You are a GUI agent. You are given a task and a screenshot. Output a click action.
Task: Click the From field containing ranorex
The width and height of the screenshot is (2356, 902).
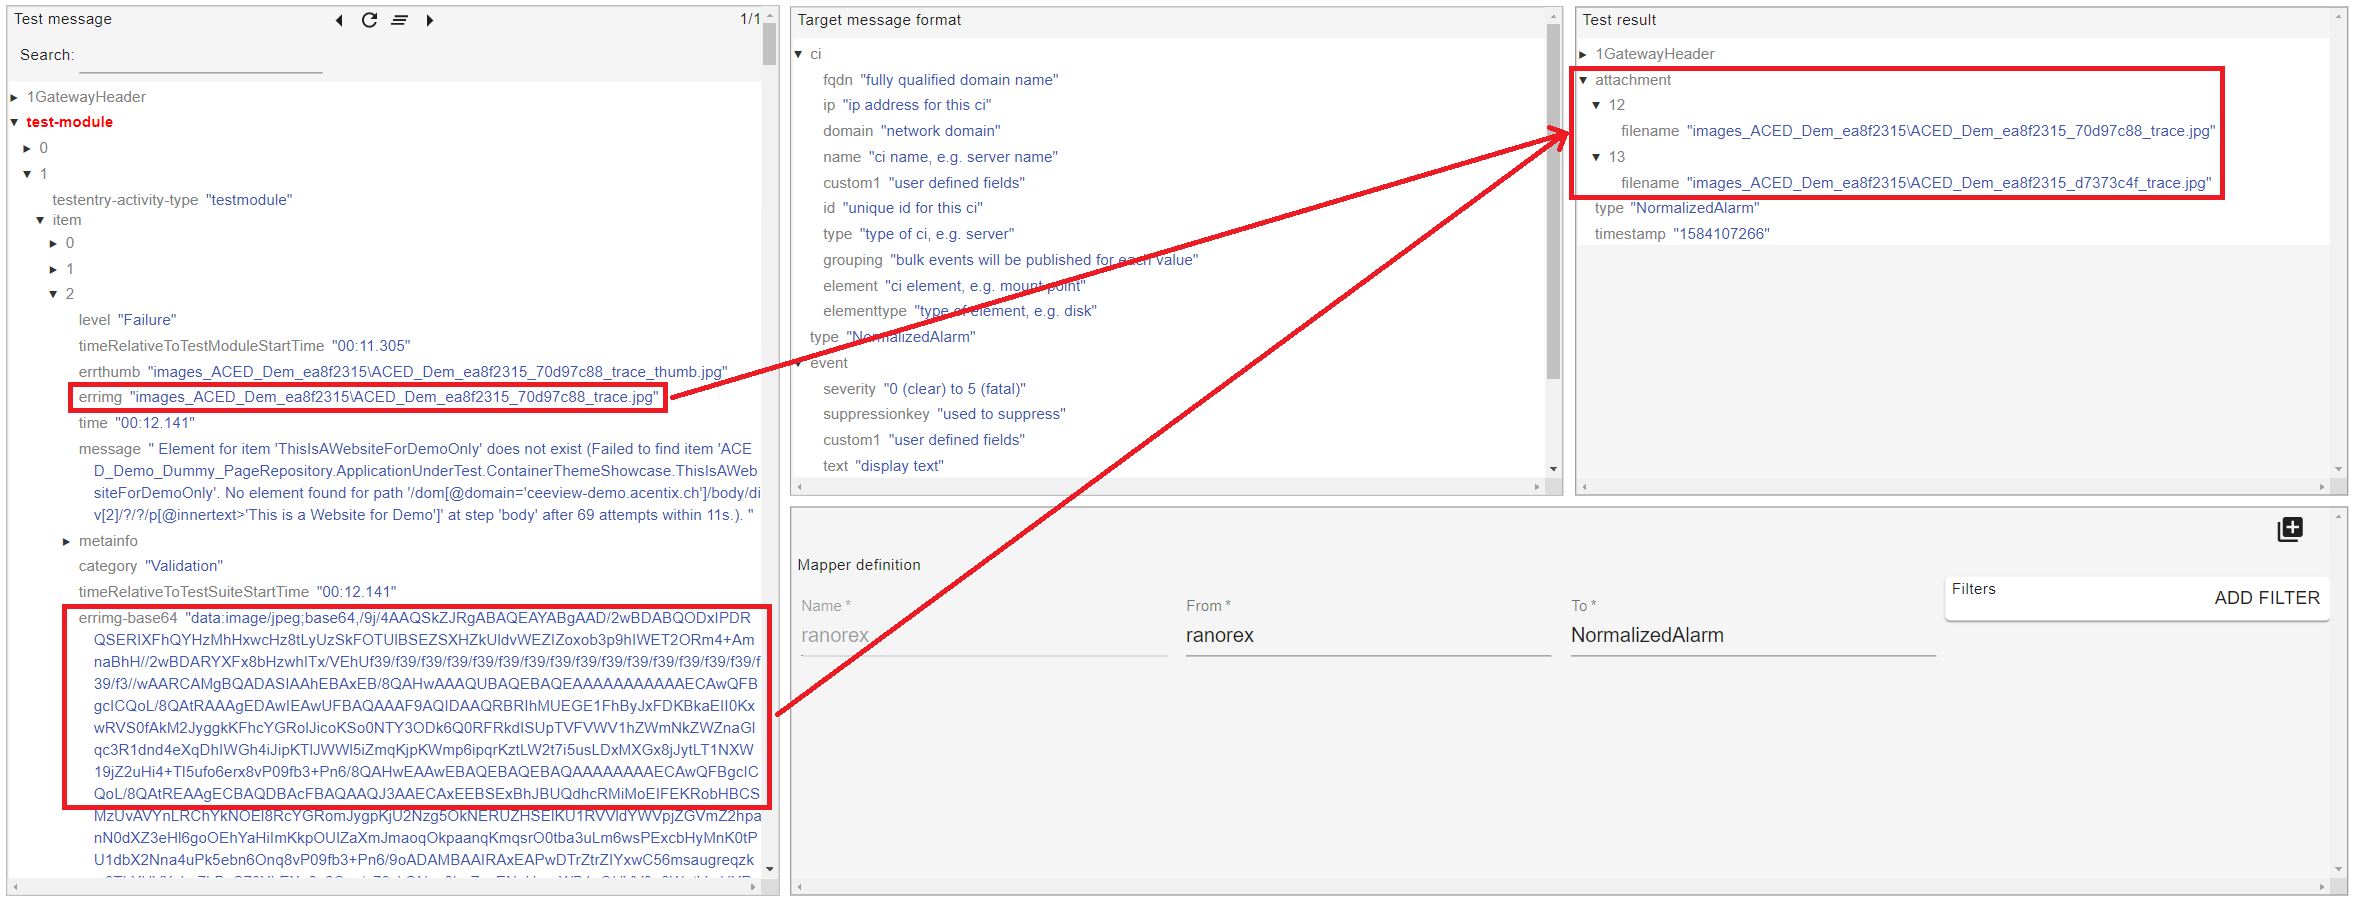(1366, 636)
